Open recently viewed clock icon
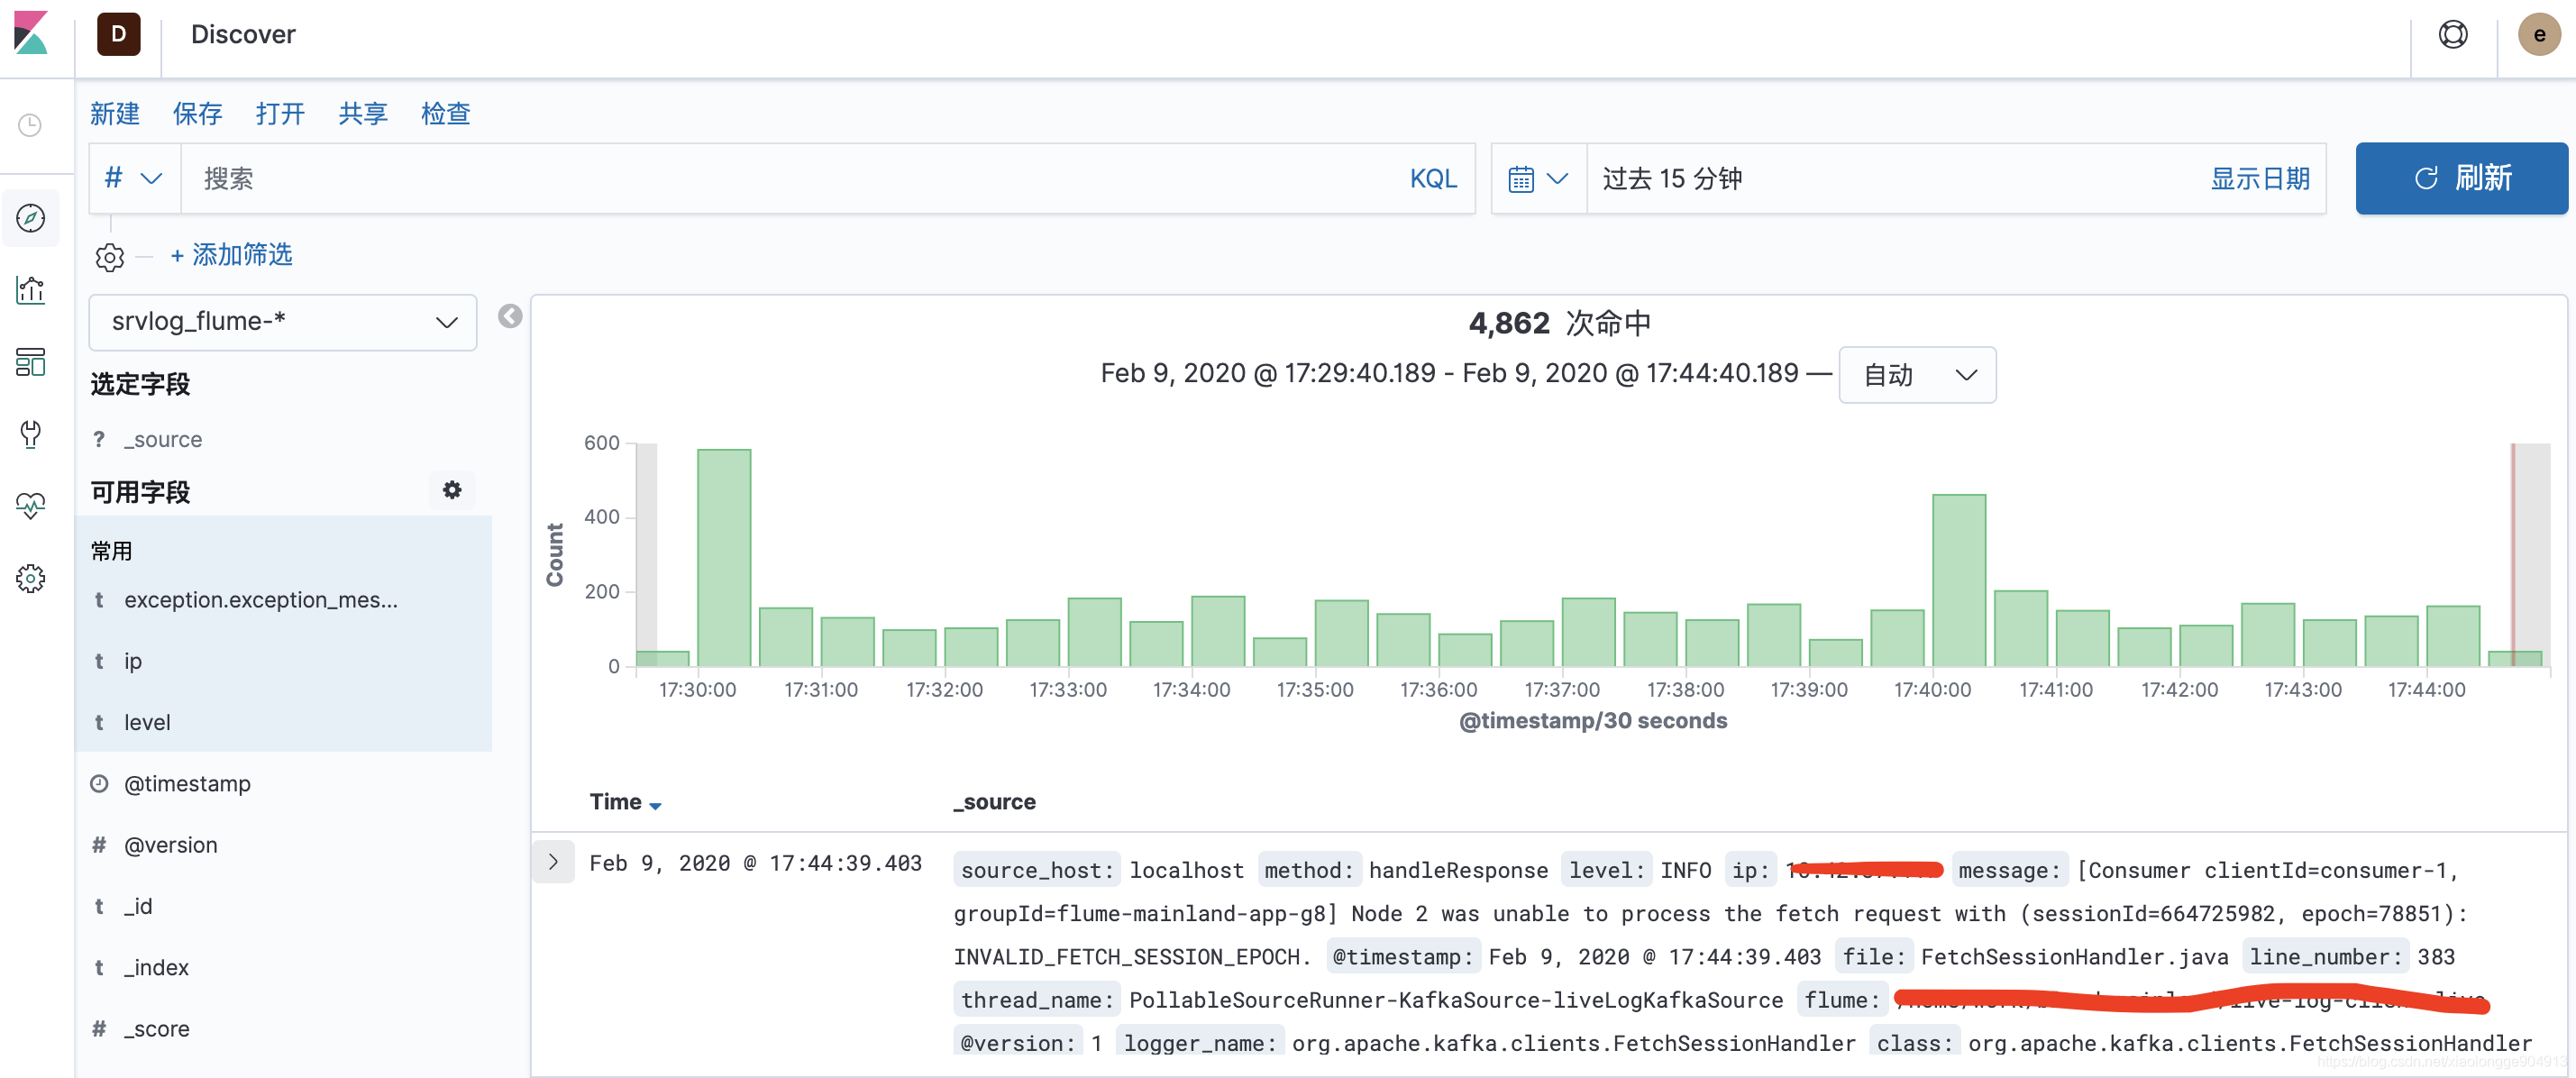2576x1078 pixels. coord(31,126)
